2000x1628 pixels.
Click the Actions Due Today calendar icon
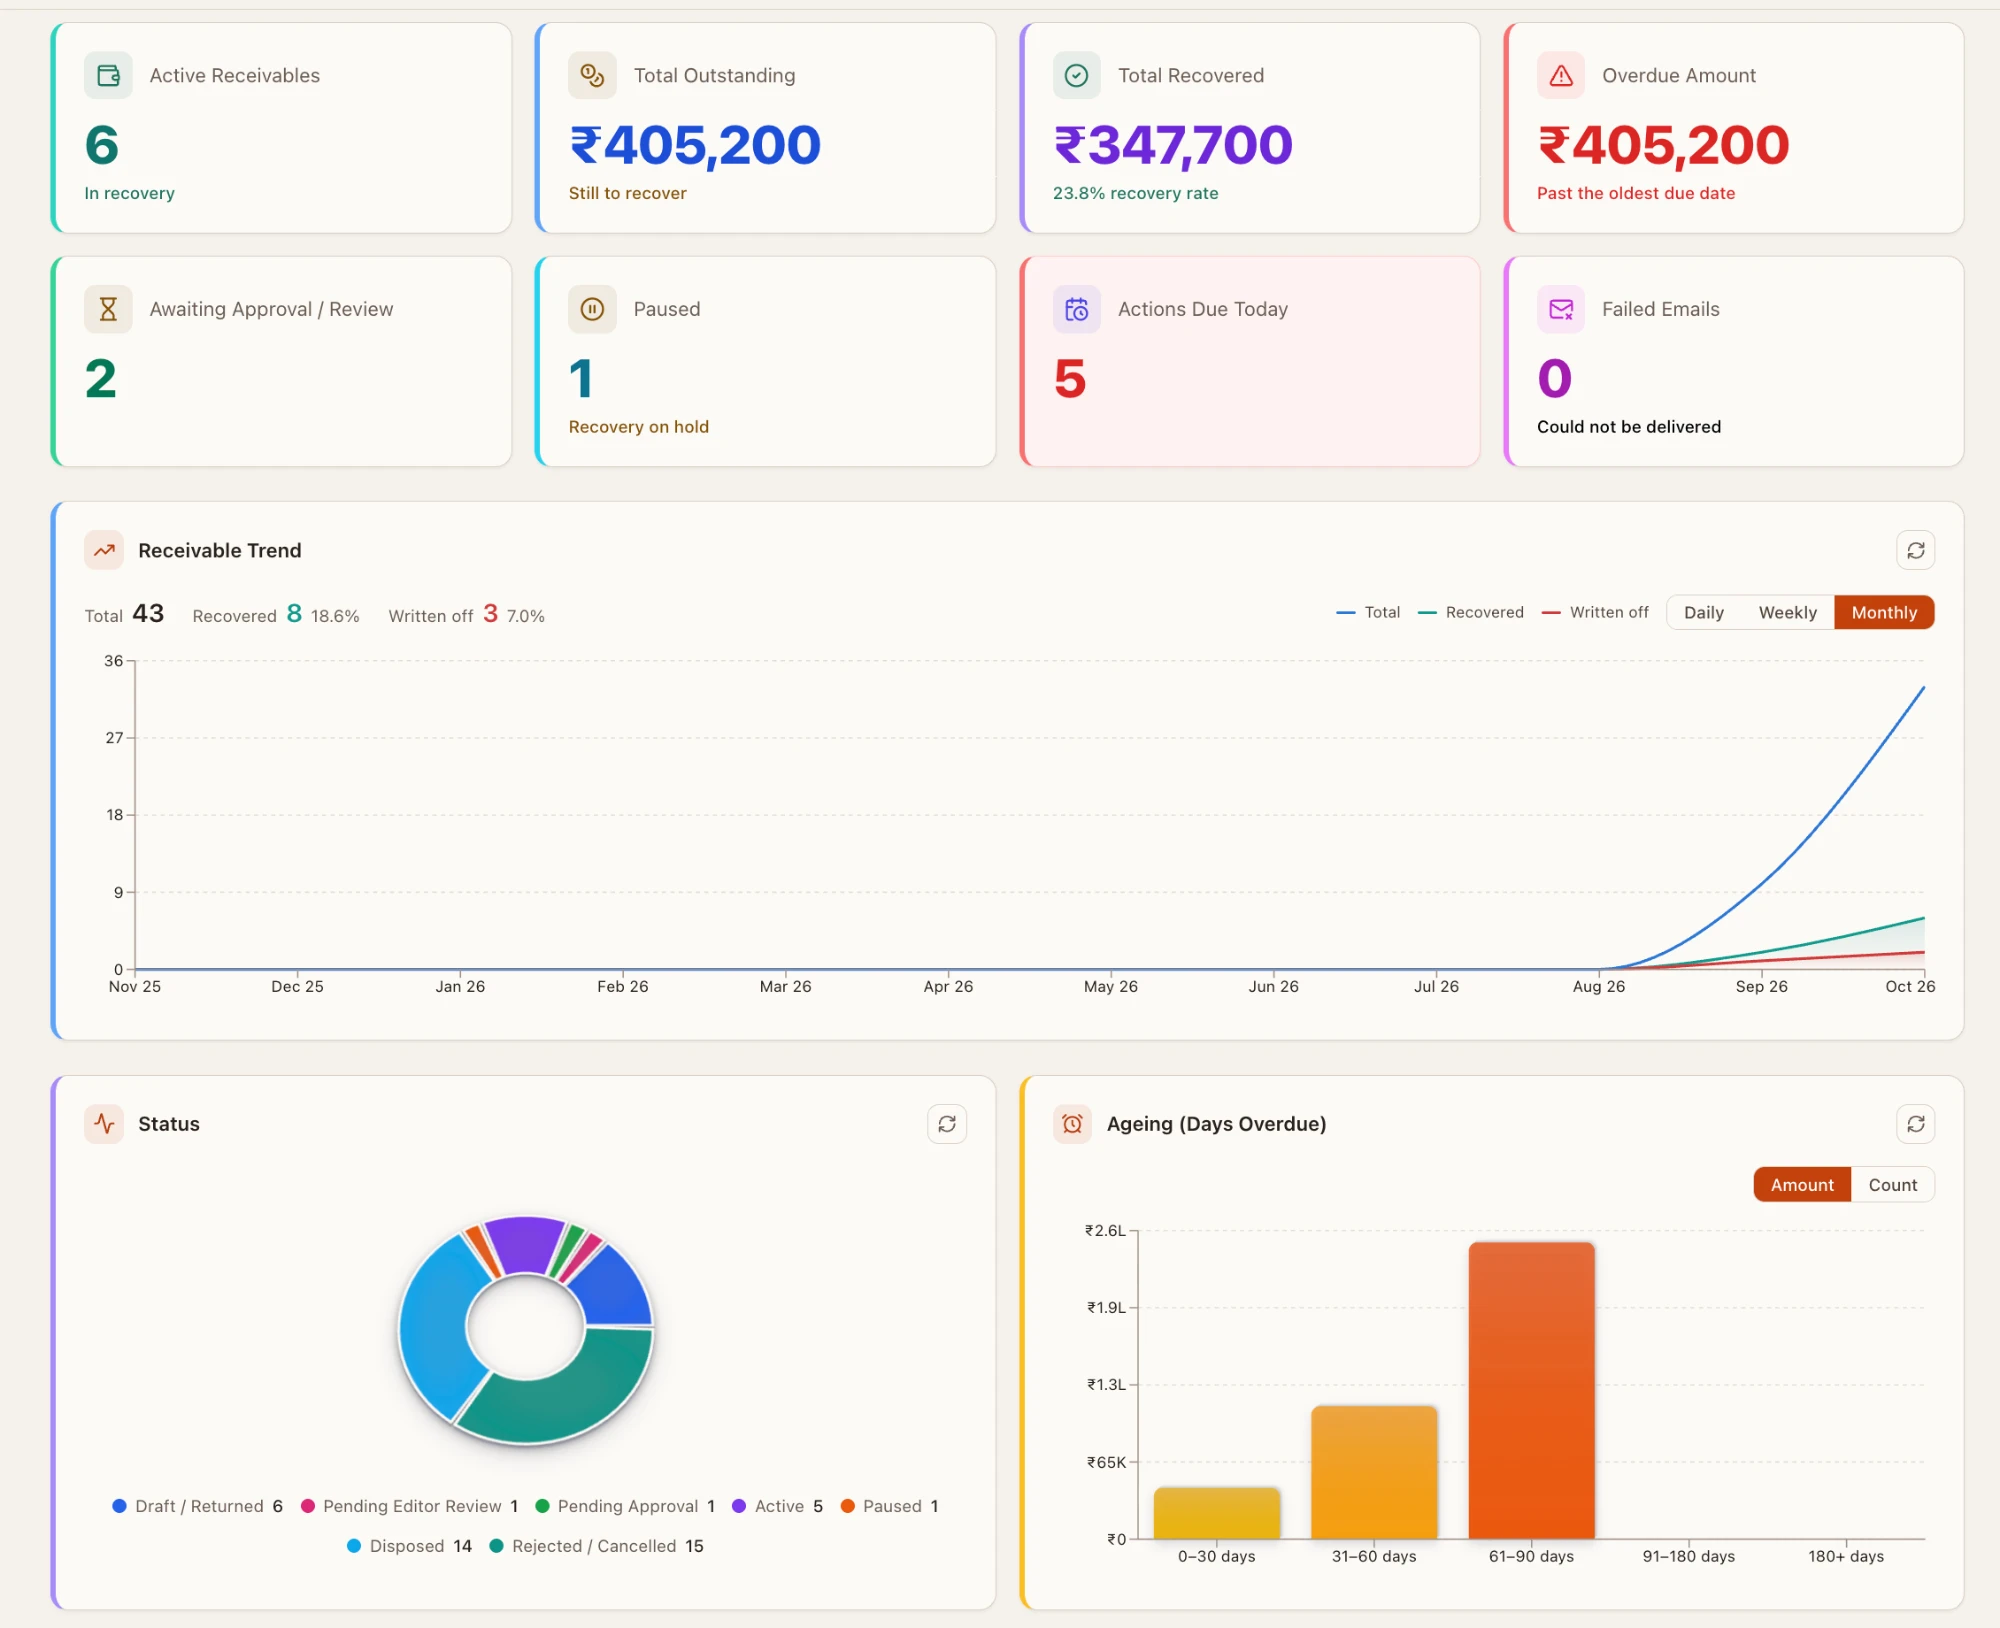[1076, 309]
